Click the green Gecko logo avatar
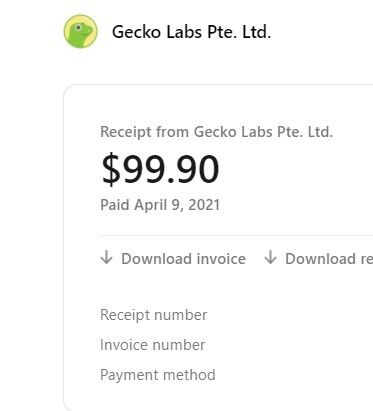The width and height of the screenshot is (373, 411). (81, 31)
